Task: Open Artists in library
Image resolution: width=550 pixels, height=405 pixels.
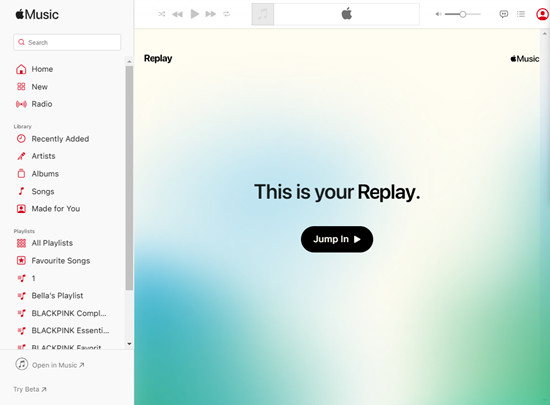Action: click(x=43, y=156)
